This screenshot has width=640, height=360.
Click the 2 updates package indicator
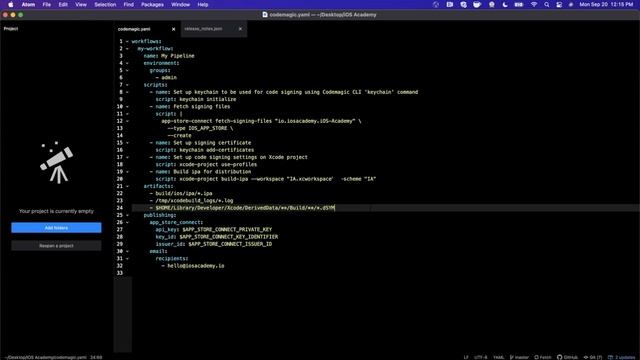point(621,357)
